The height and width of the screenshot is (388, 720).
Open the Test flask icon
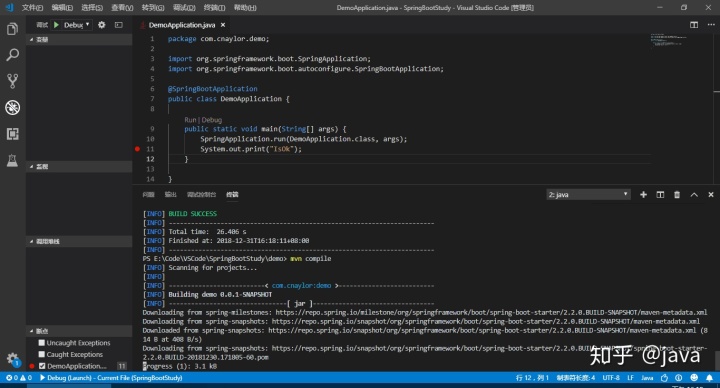[12, 160]
